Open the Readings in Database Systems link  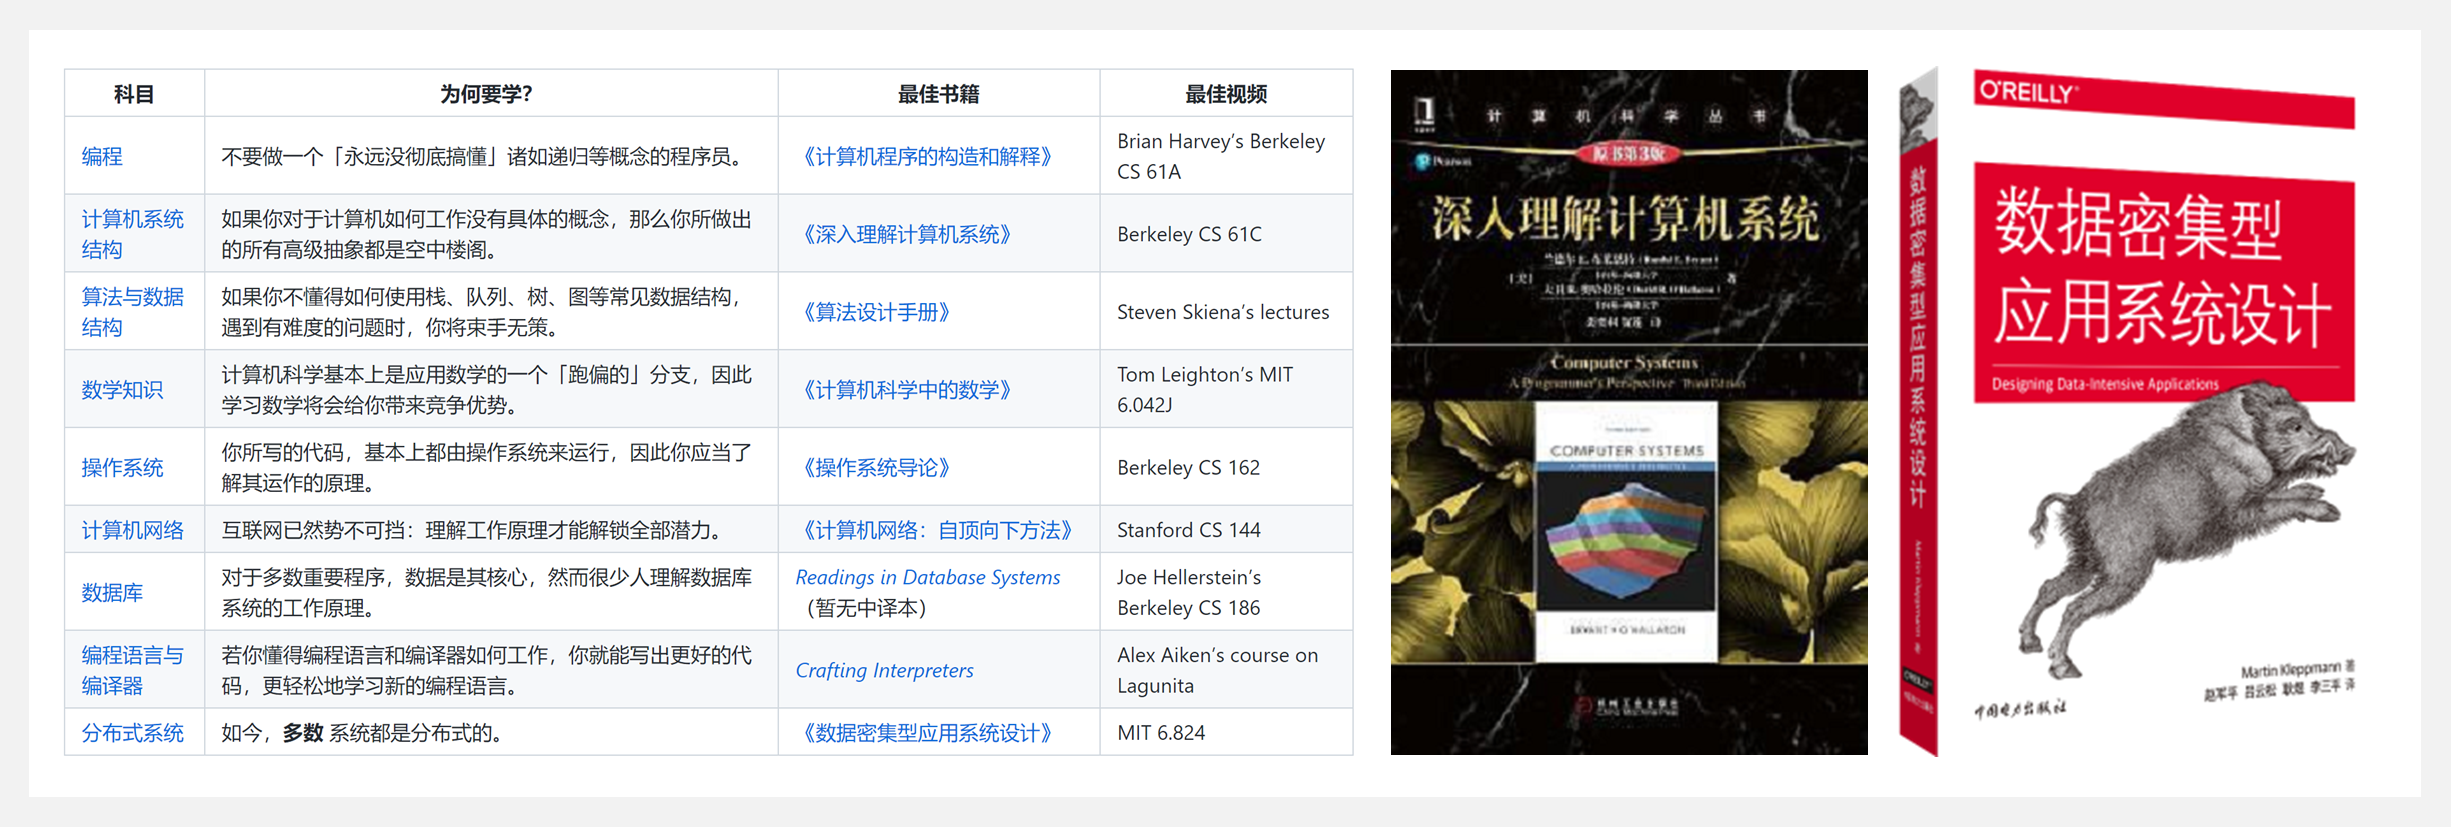point(928,577)
